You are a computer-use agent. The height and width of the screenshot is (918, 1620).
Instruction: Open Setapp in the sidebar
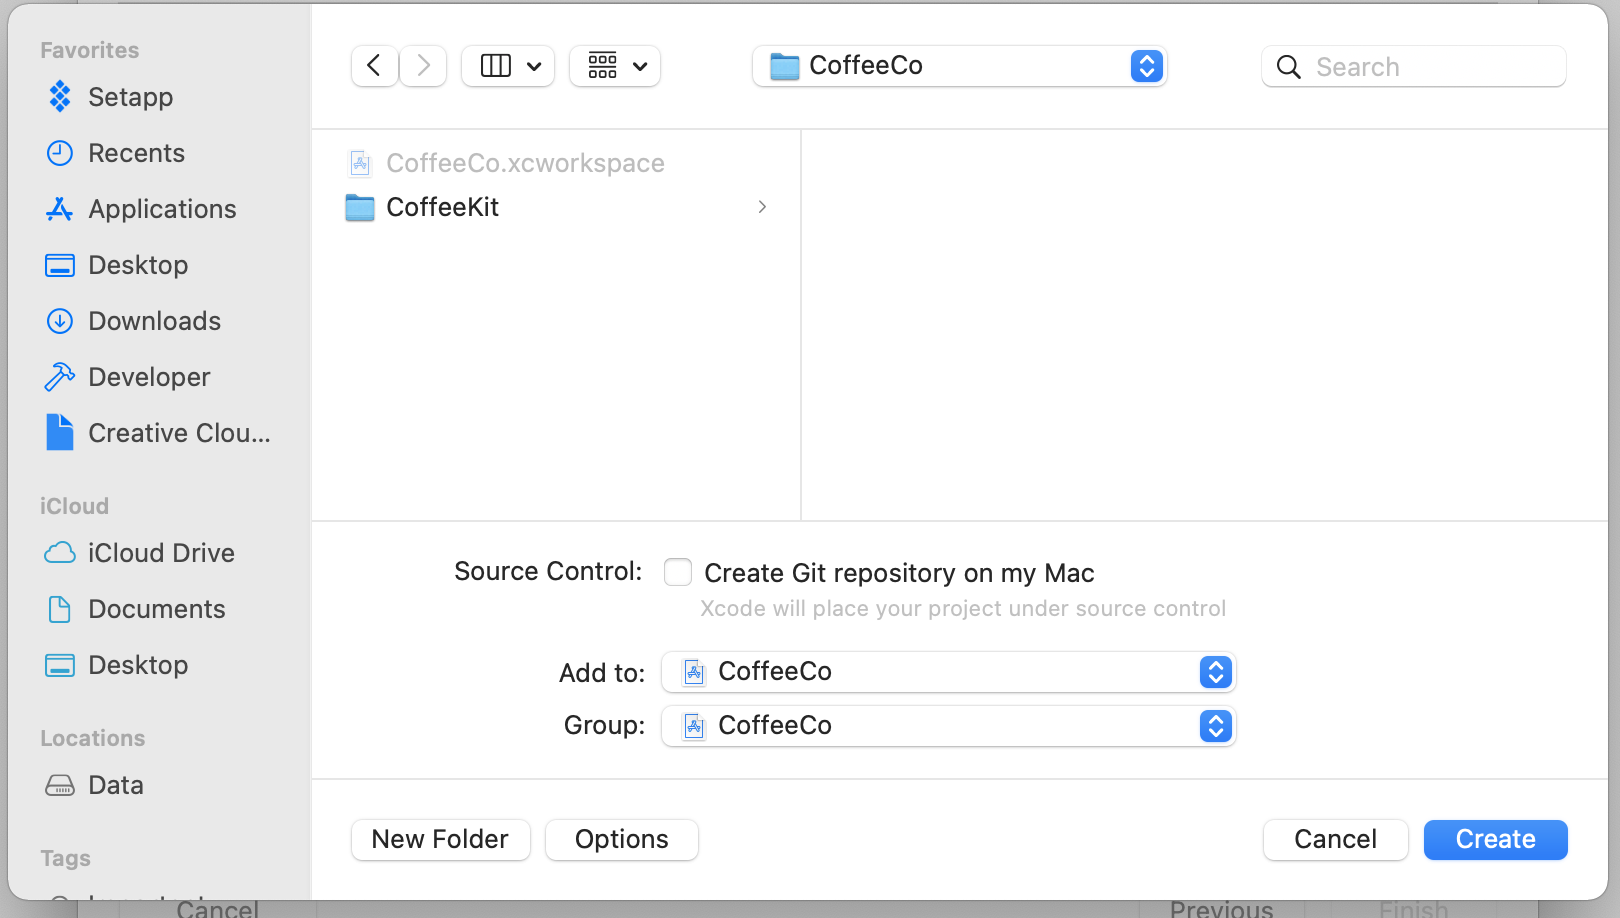(x=130, y=97)
